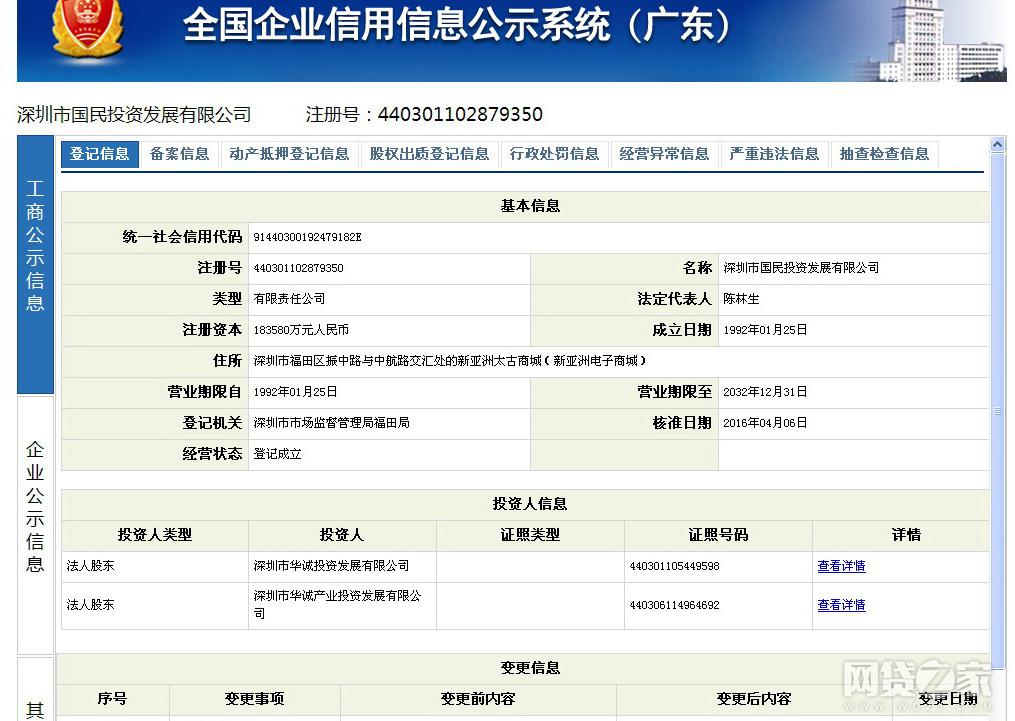Click investor 深圳市华诚投资发展有限公司
Screen dimensions: 1015x721
coord(331,566)
